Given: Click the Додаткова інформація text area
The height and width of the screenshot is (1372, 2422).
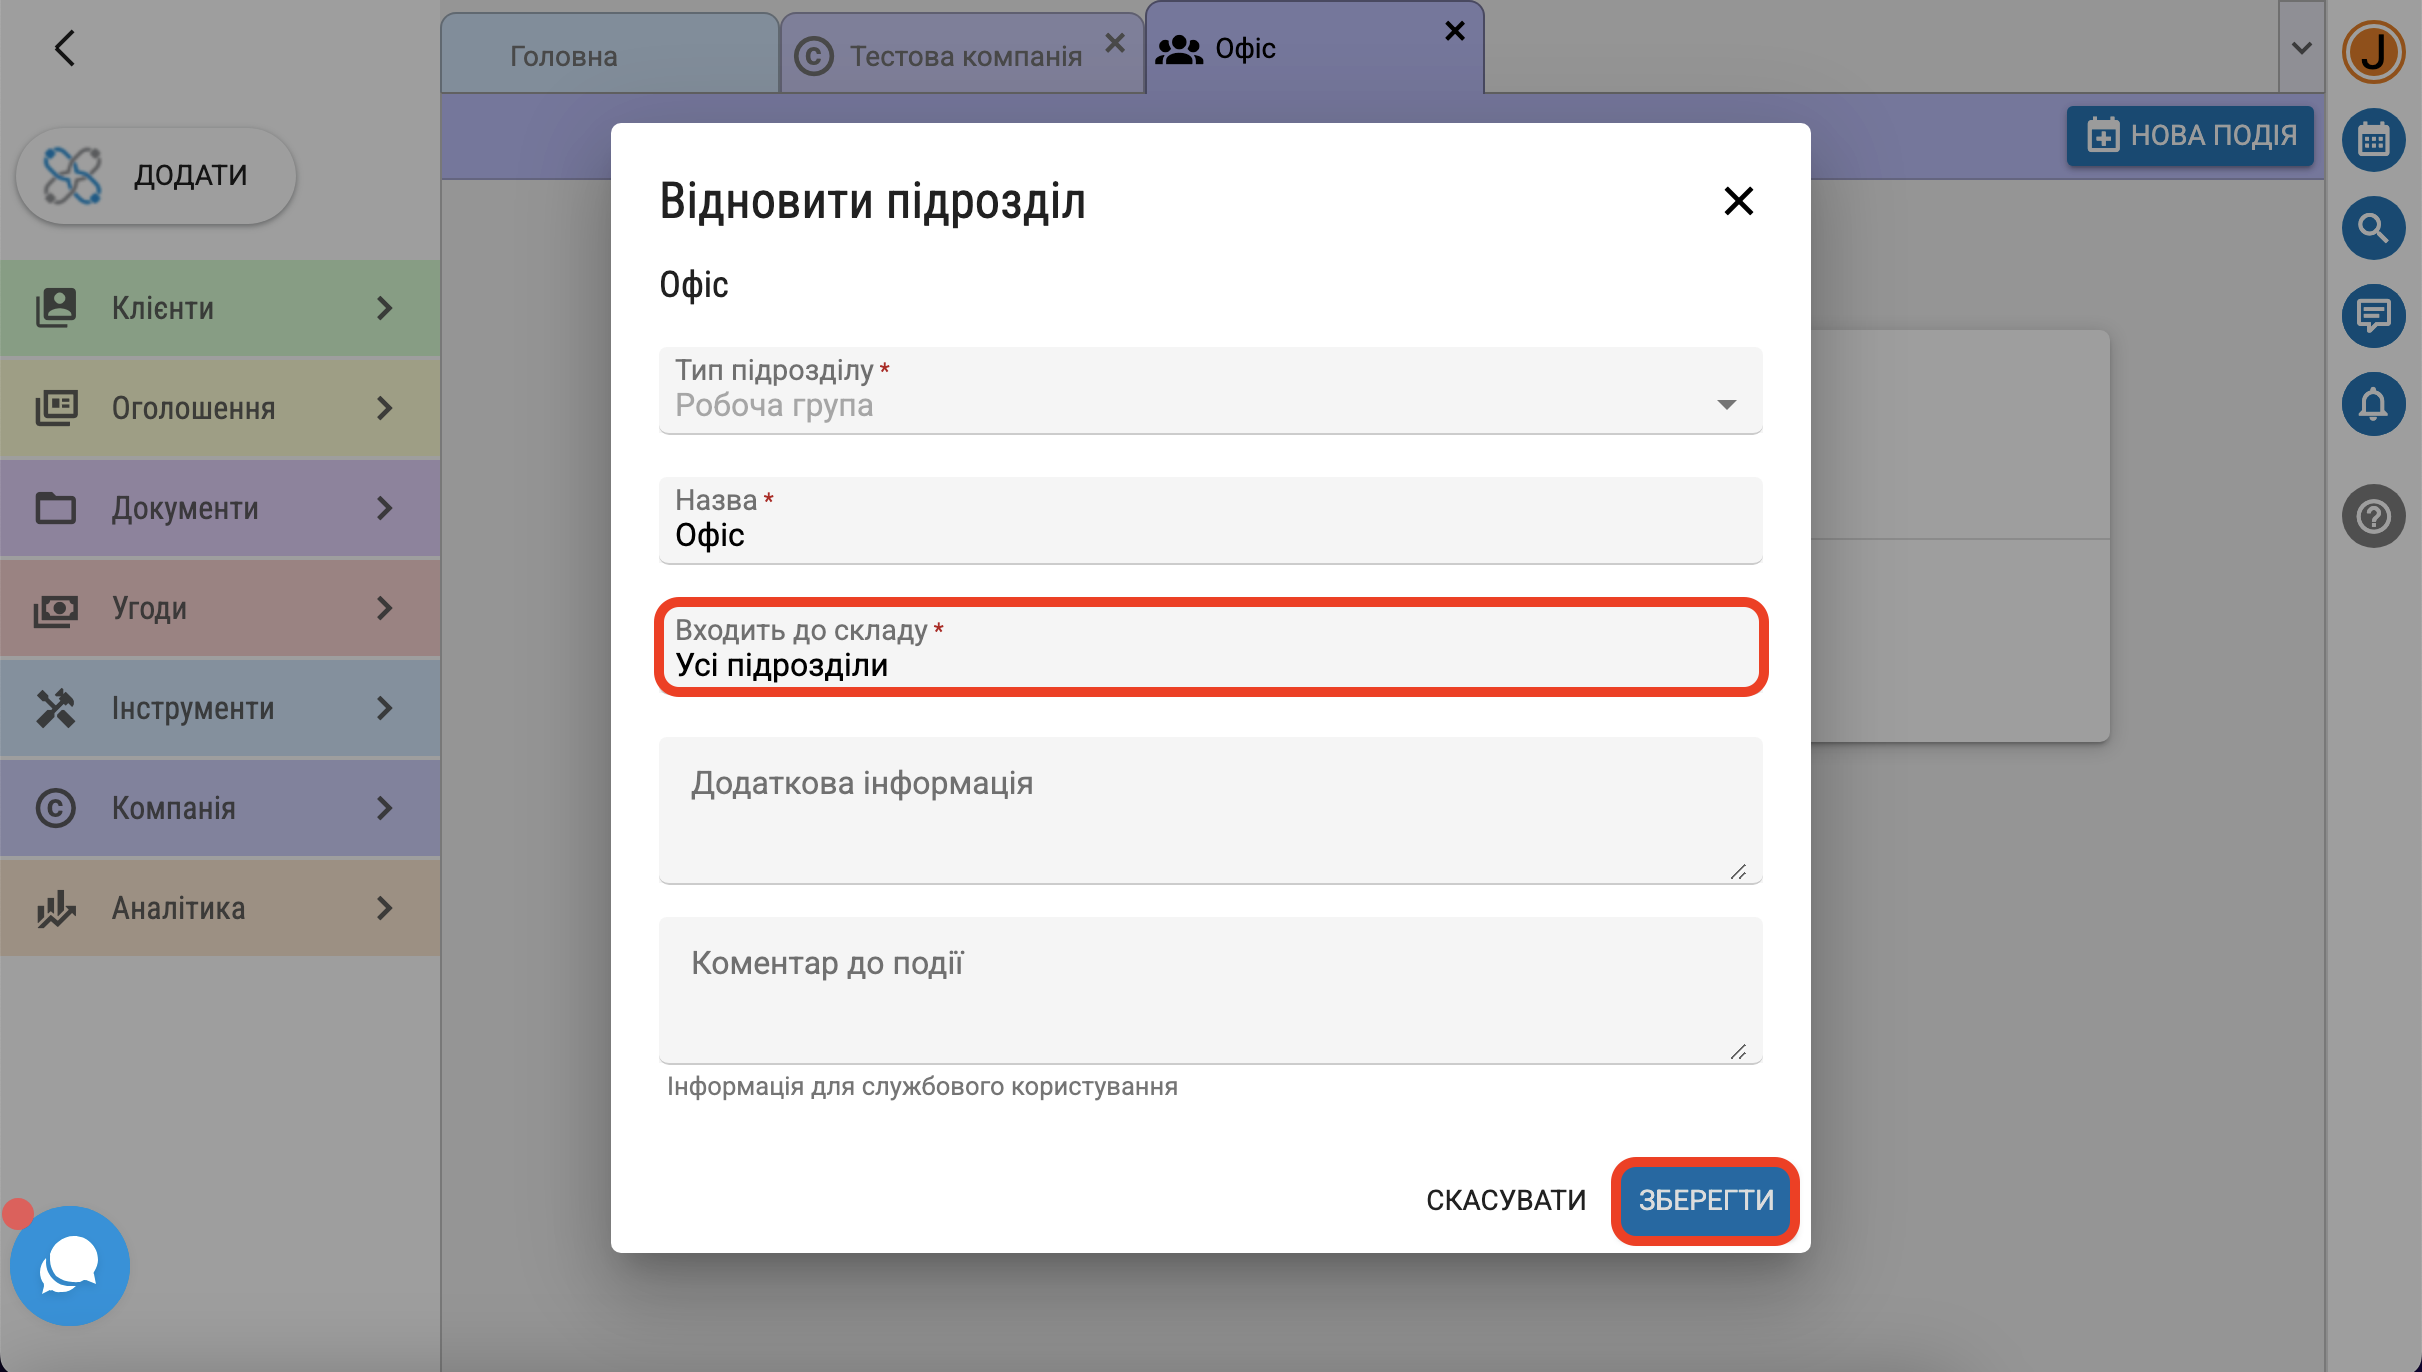Looking at the screenshot, I should coord(1210,810).
